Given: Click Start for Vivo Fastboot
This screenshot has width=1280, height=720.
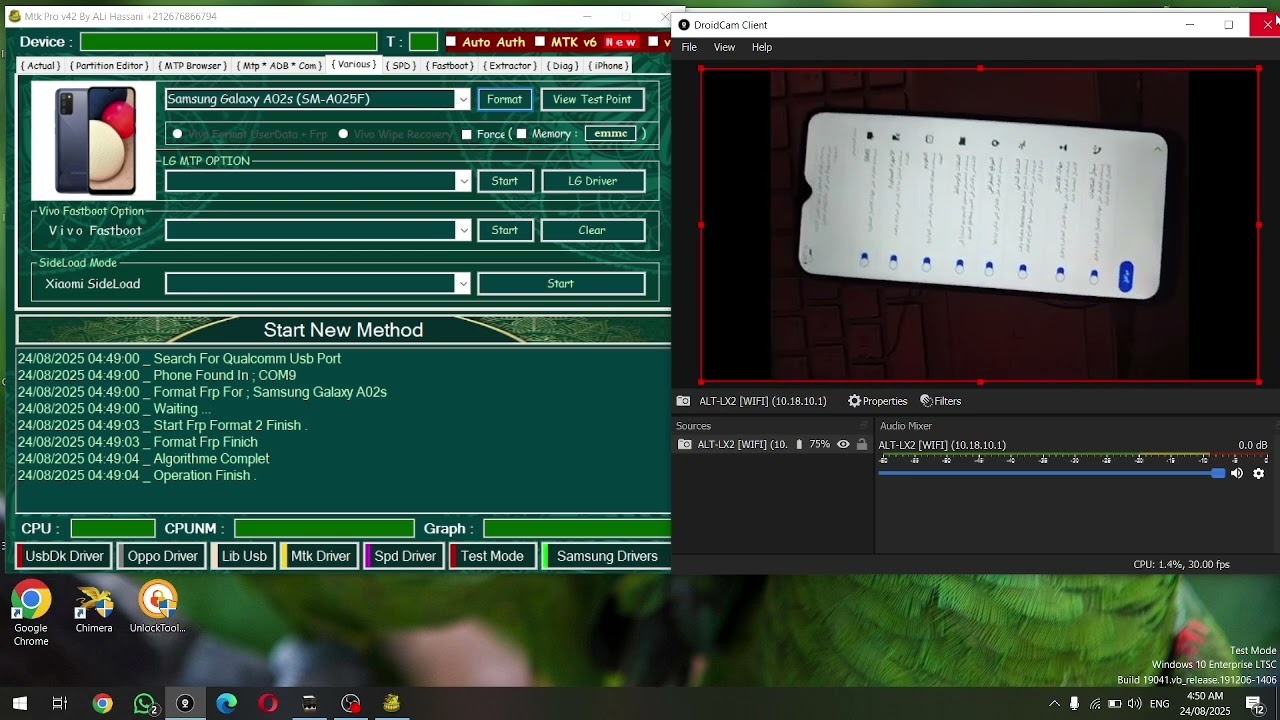Looking at the screenshot, I should [x=505, y=230].
